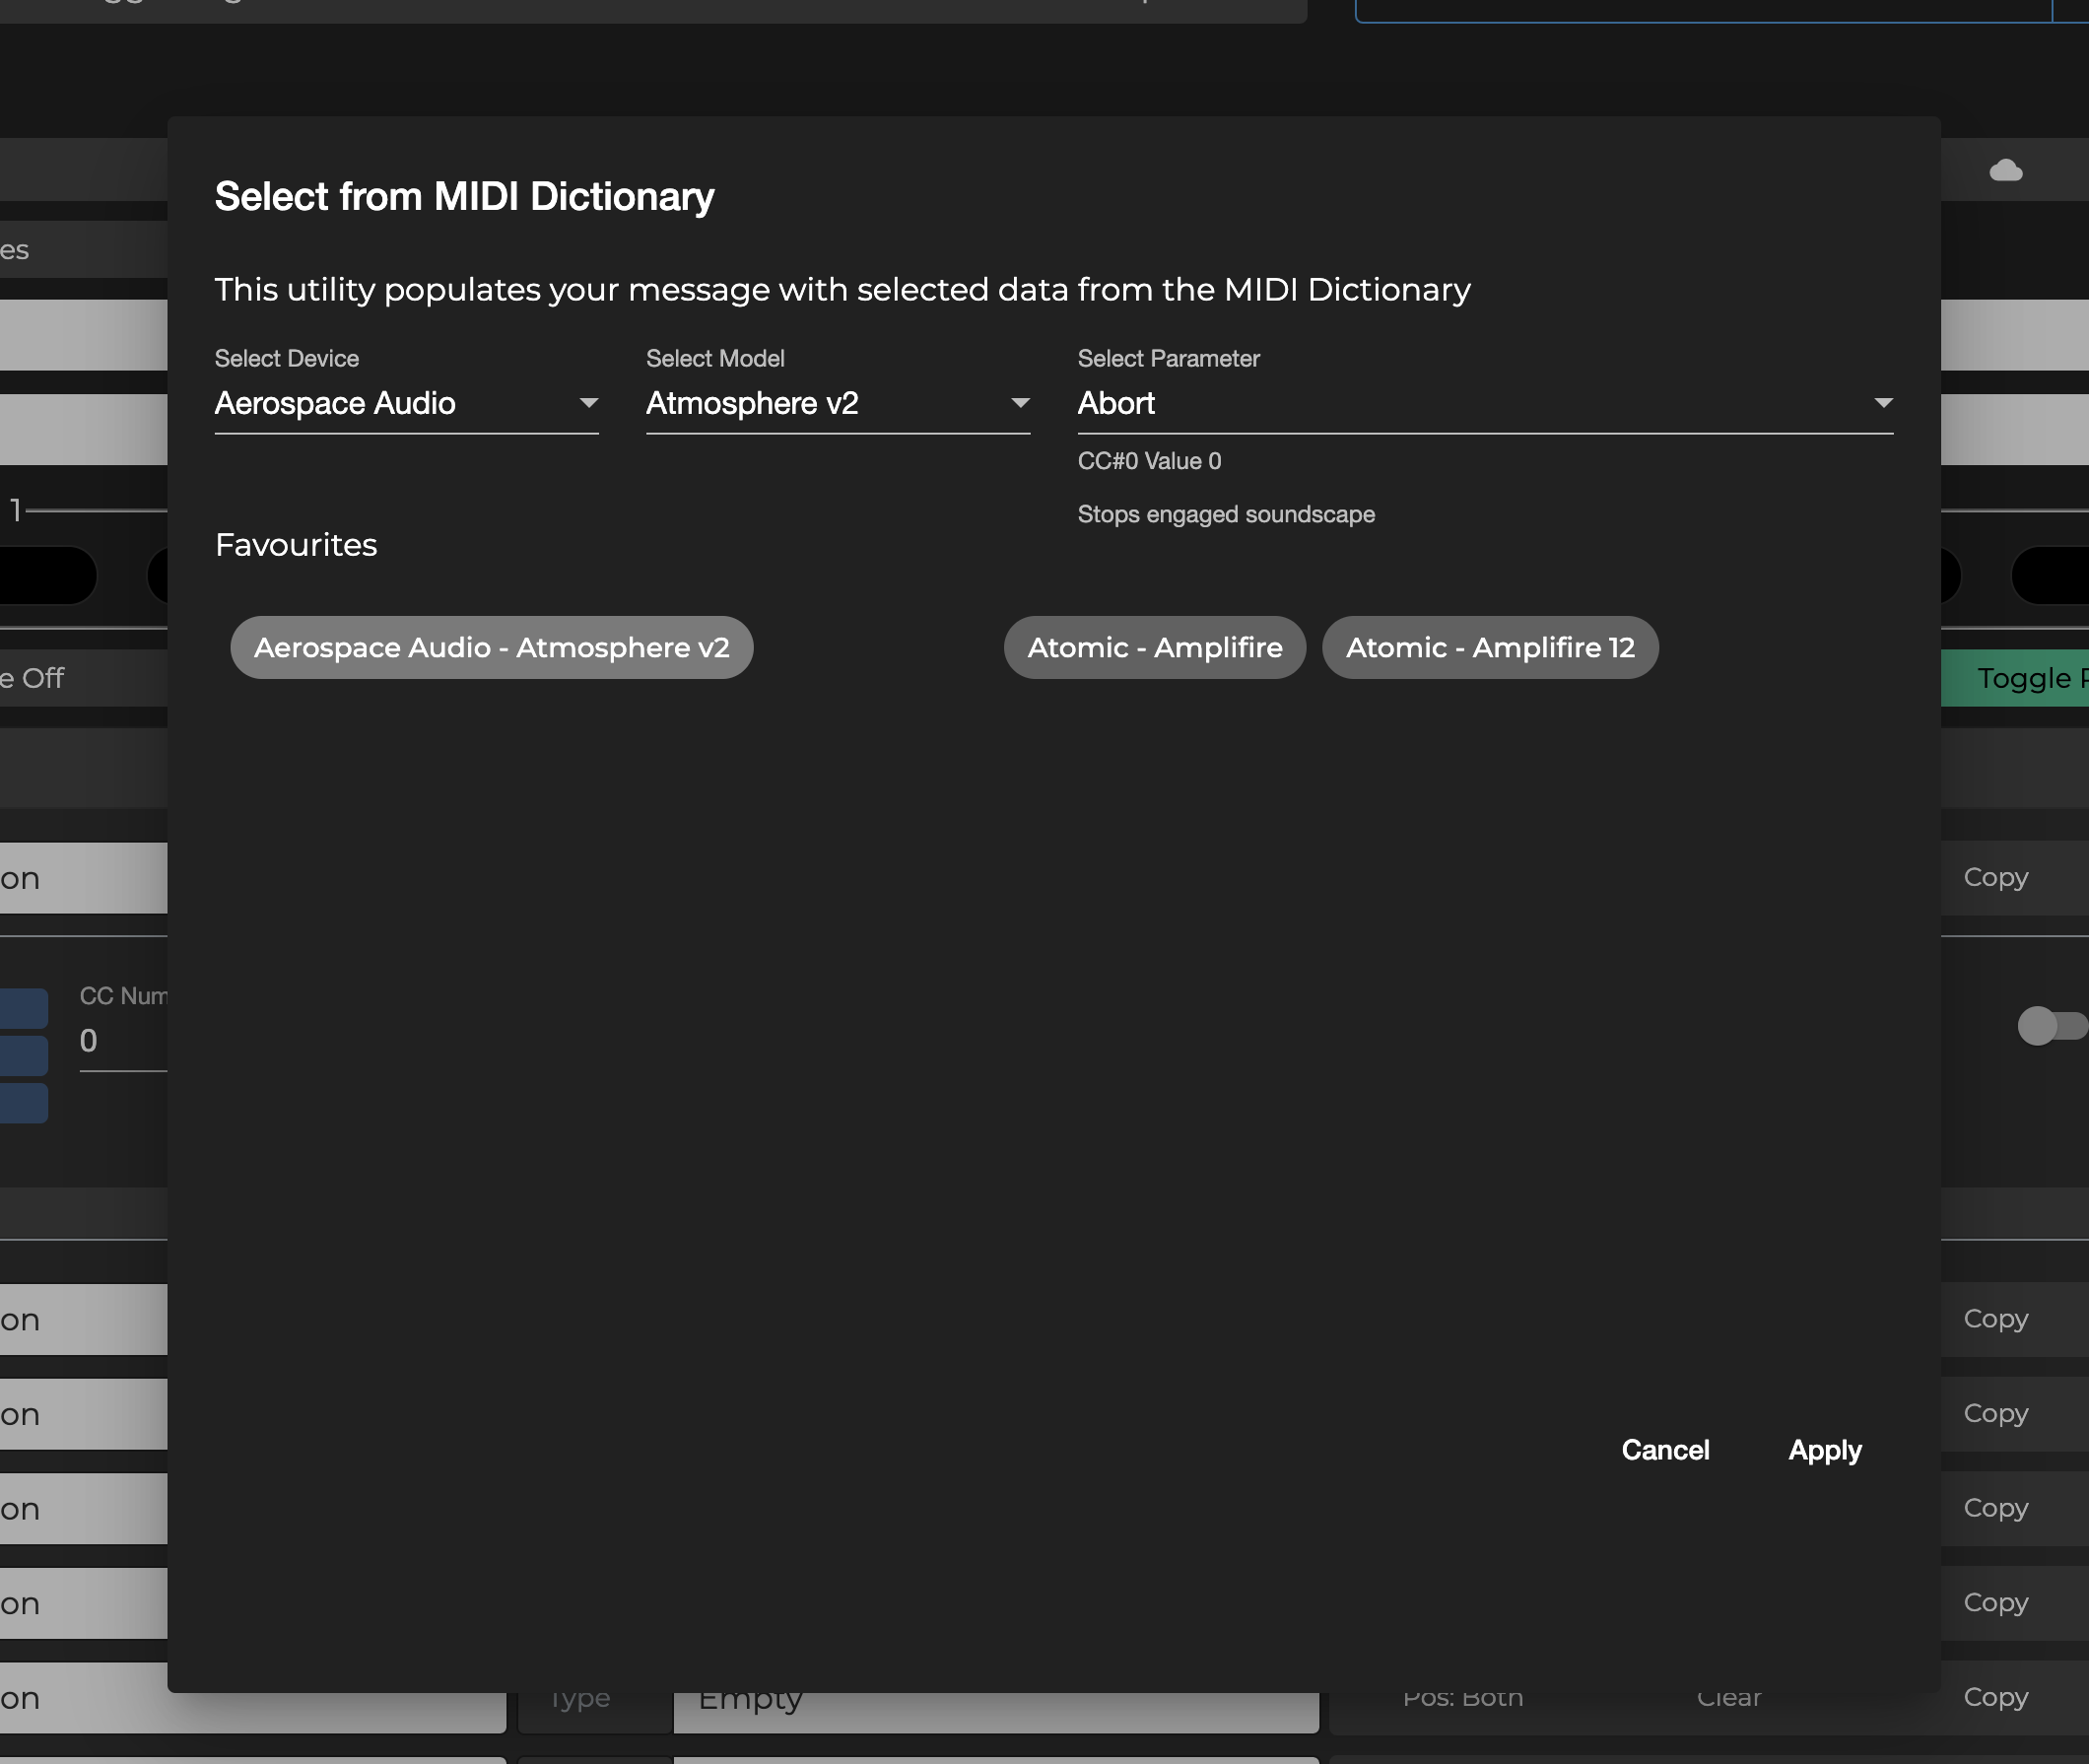The height and width of the screenshot is (1764, 2089).
Task: Open the Select Parameter dropdown
Action: pyautogui.click(x=1484, y=403)
